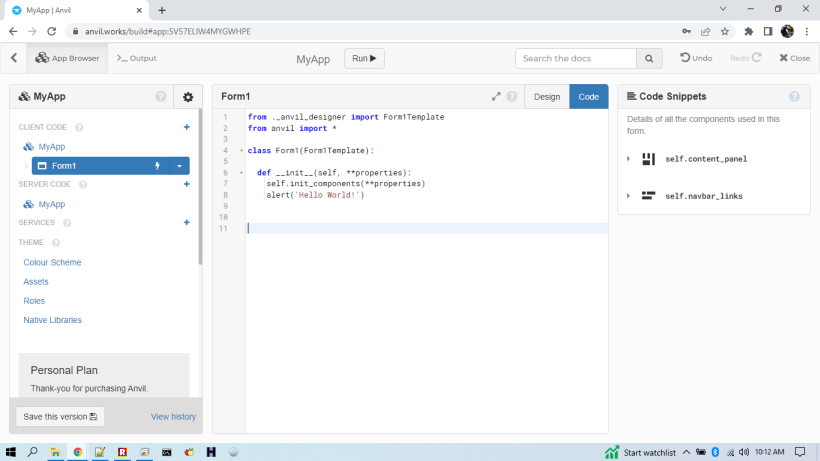Add a new server module
This screenshot has height=461, width=820.
(x=186, y=184)
